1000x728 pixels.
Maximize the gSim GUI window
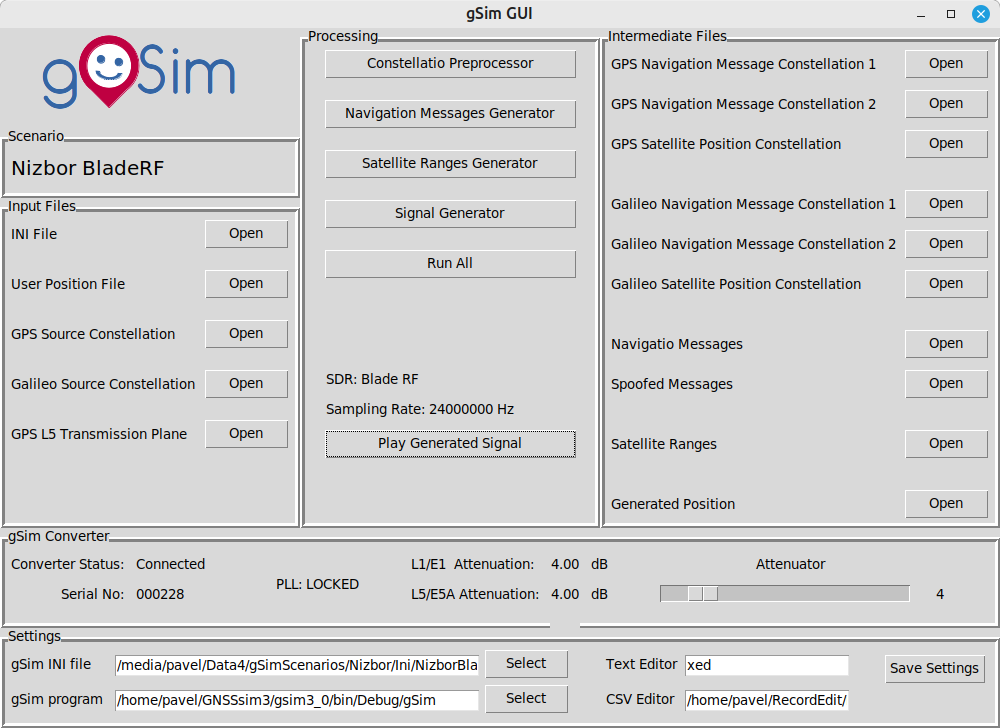tap(951, 14)
